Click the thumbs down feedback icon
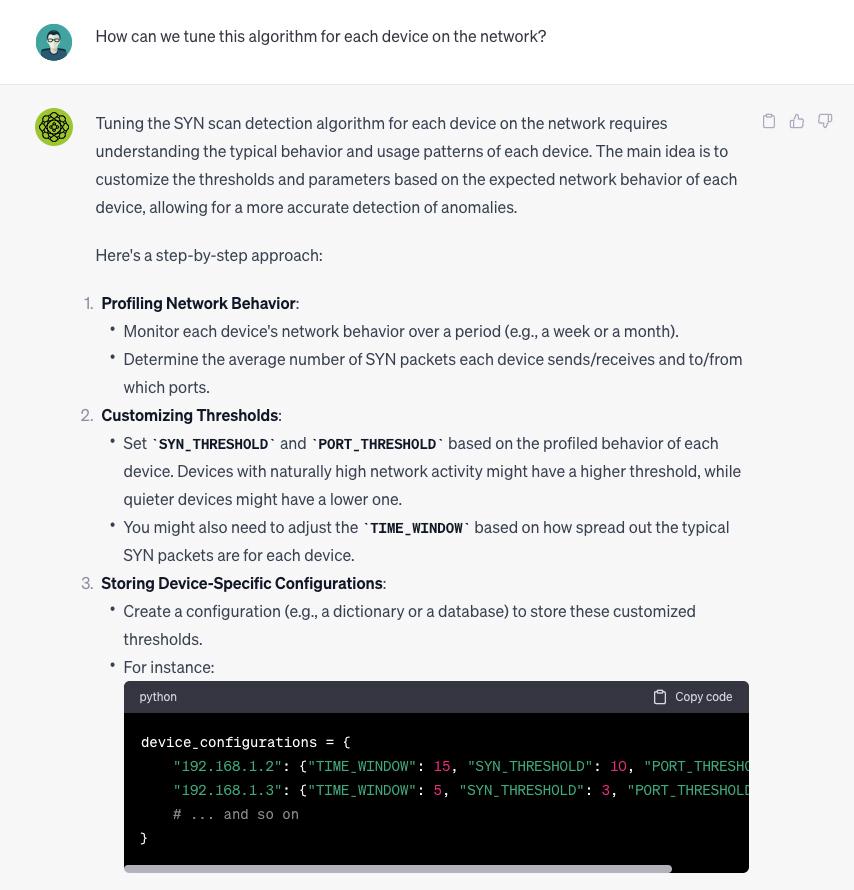 tap(825, 121)
